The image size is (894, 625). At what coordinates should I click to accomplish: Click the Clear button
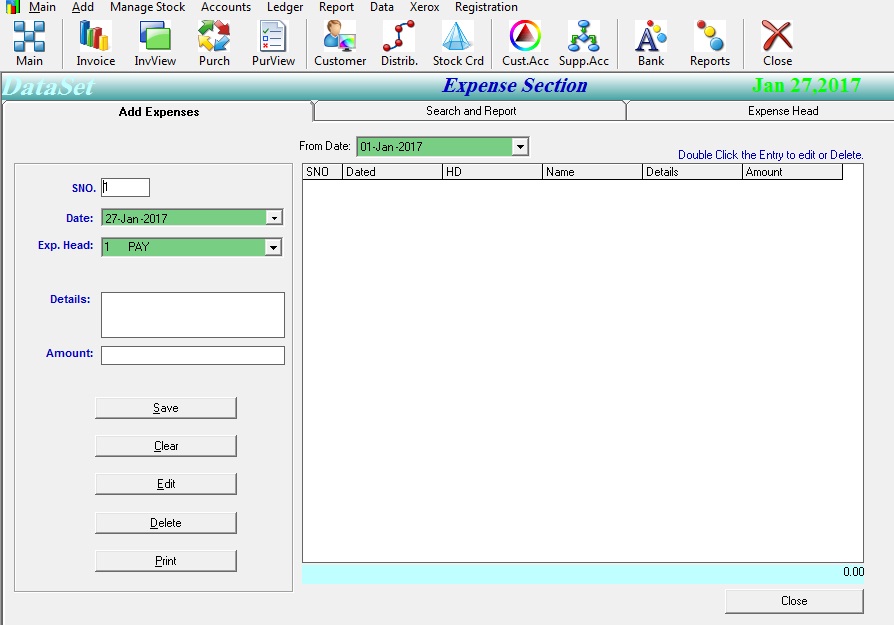(166, 446)
